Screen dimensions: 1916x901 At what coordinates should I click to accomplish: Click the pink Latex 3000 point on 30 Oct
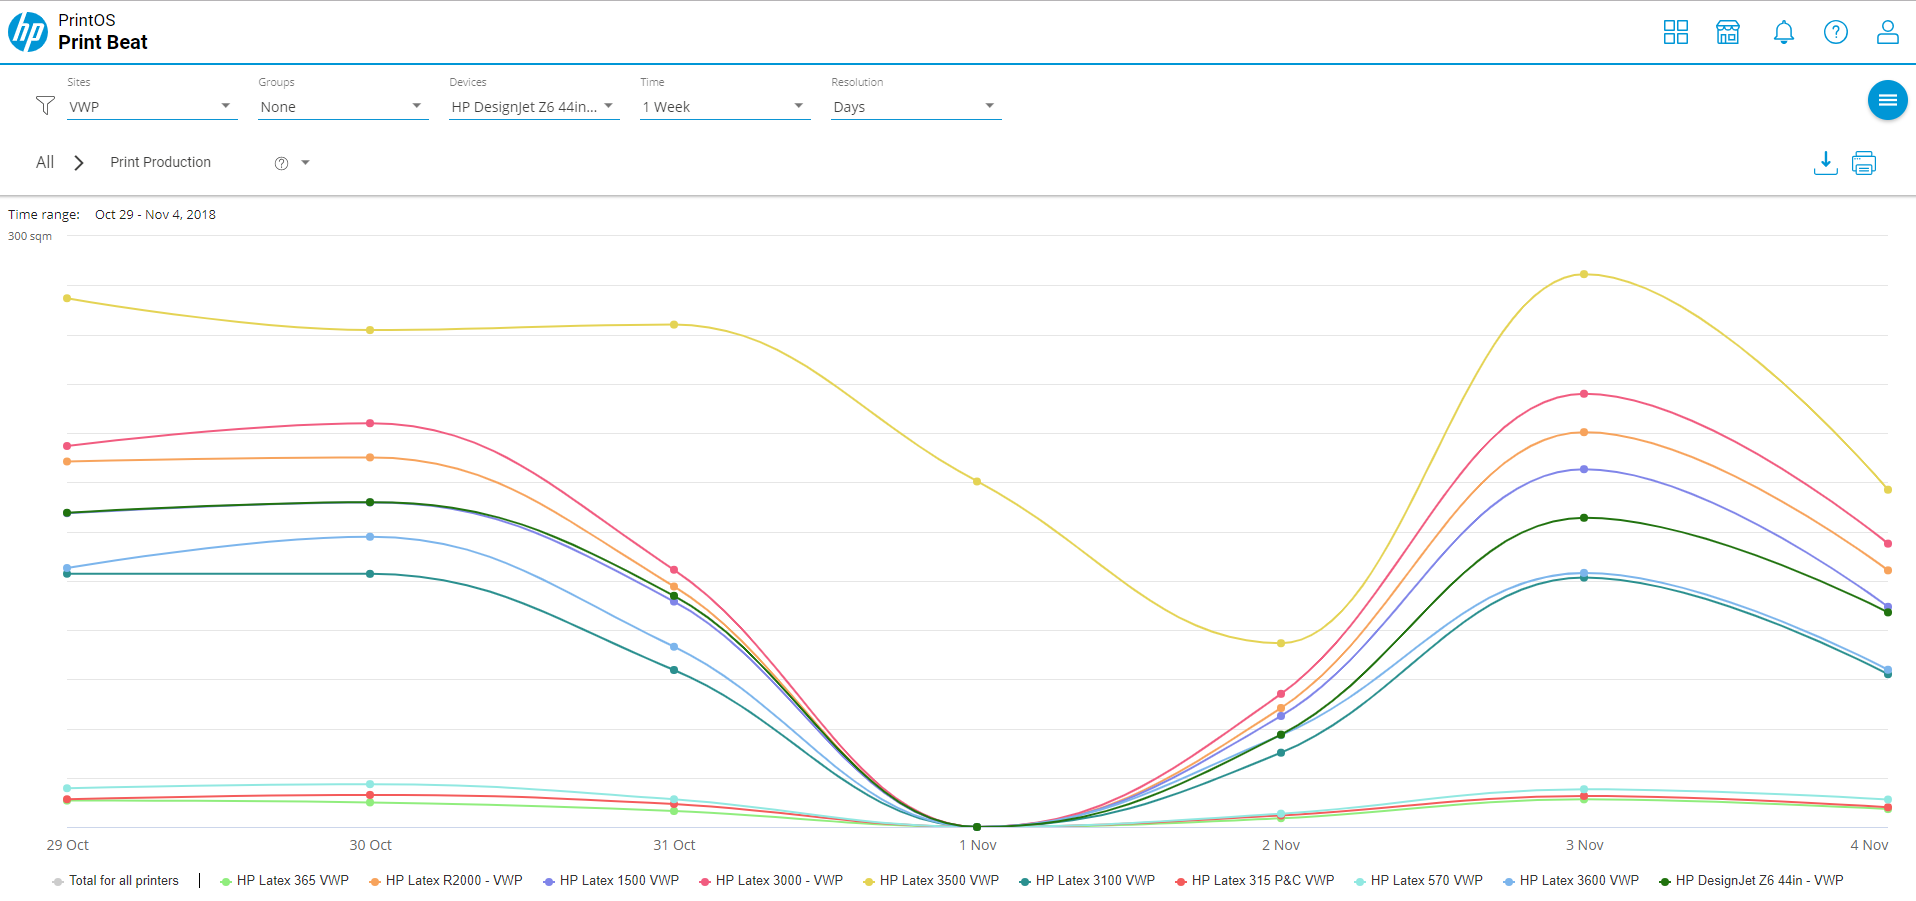click(x=370, y=423)
